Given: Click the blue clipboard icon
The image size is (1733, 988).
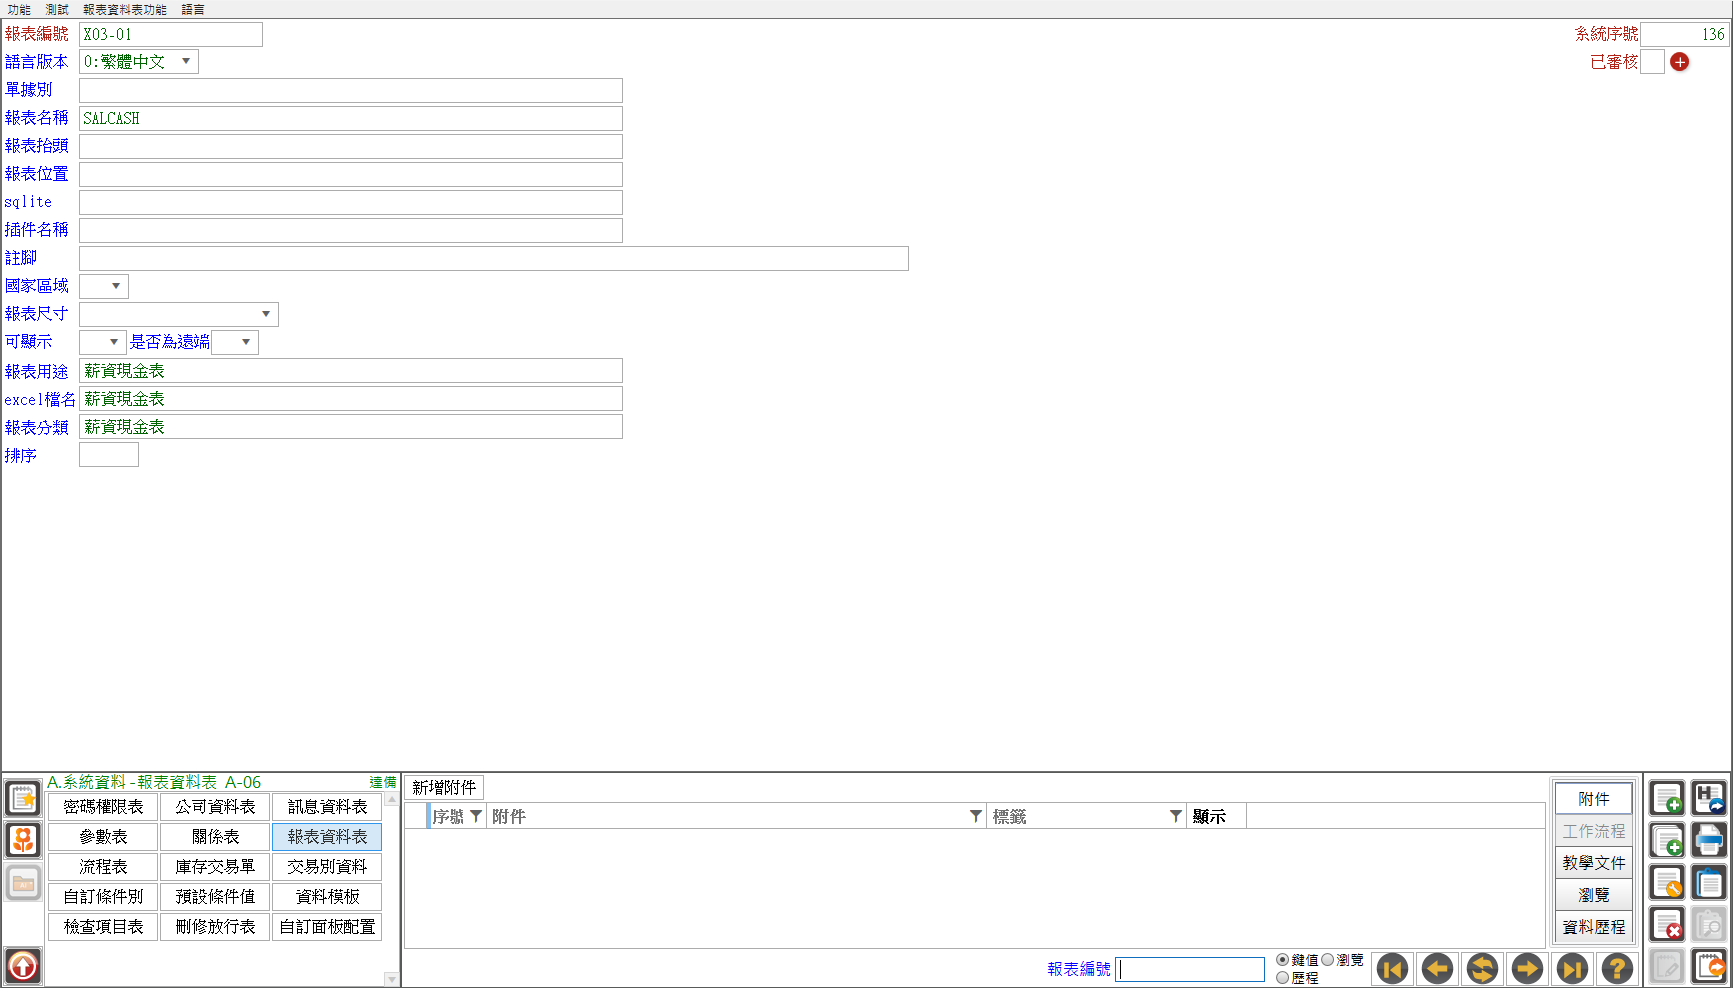Looking at the screenshot, I should pyautogui.click(x=1709, y=883).
